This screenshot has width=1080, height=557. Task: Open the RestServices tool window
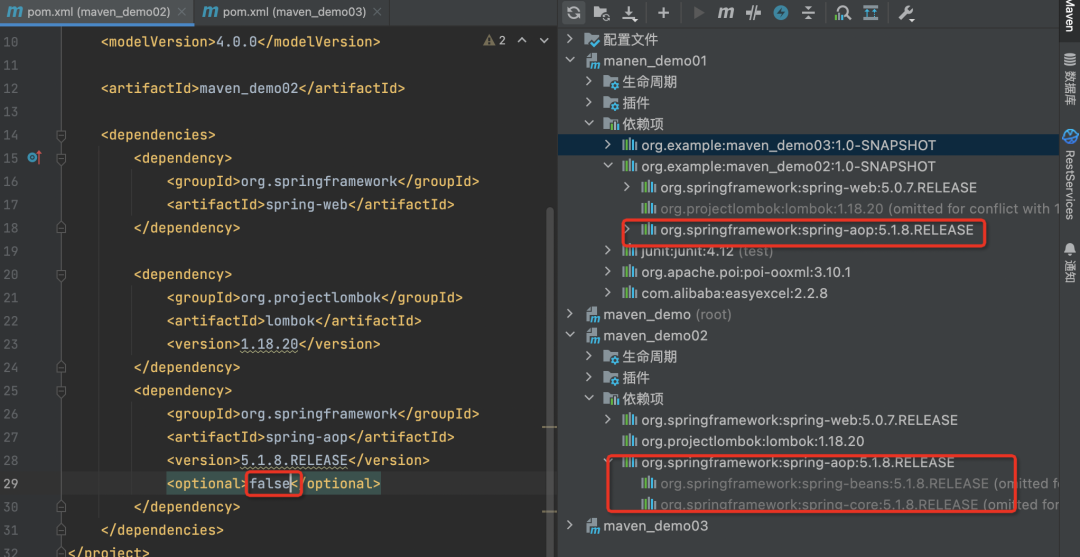1070,174
